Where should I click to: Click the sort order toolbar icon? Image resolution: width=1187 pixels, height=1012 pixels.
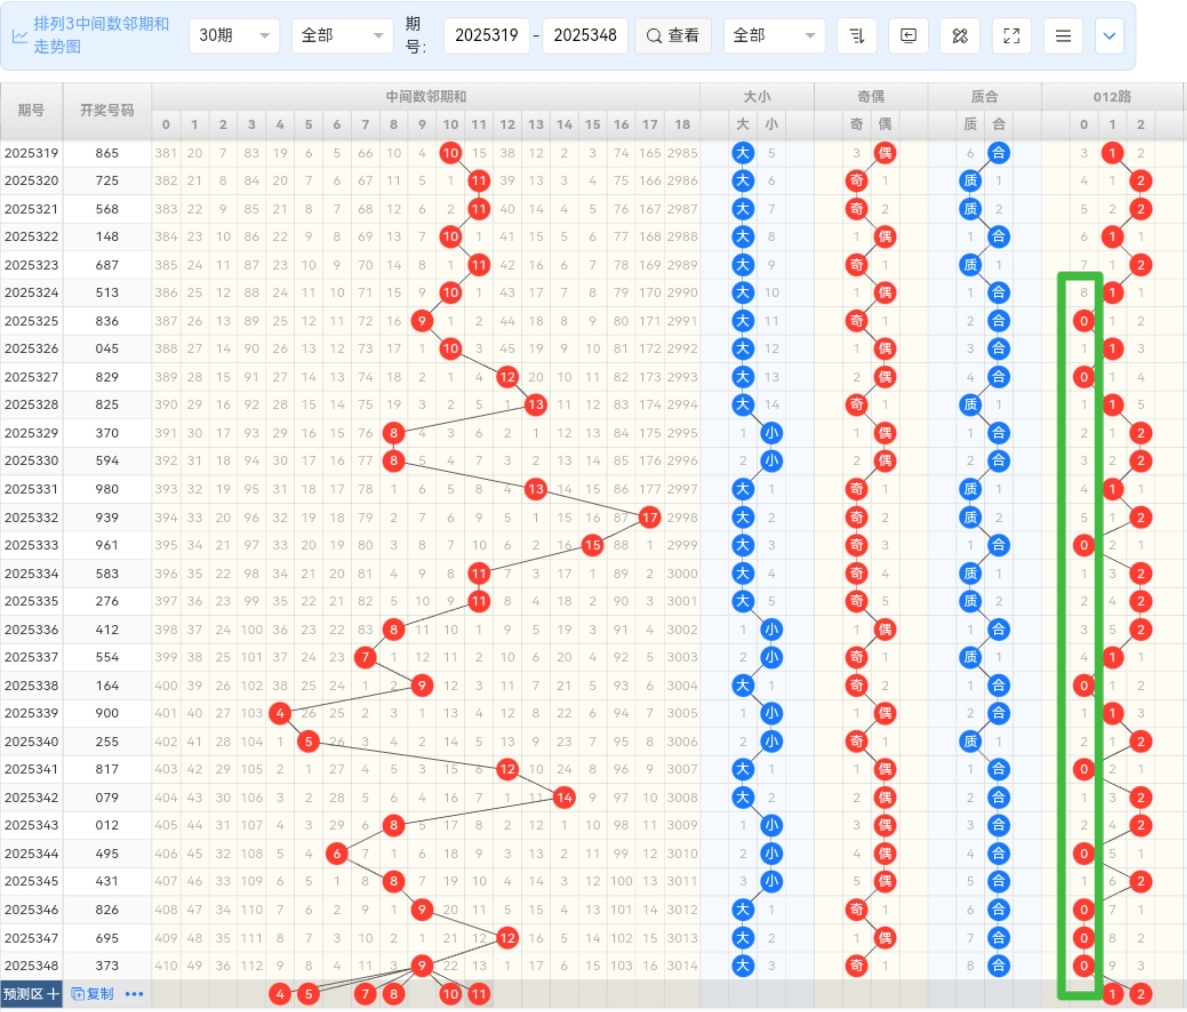857,36
